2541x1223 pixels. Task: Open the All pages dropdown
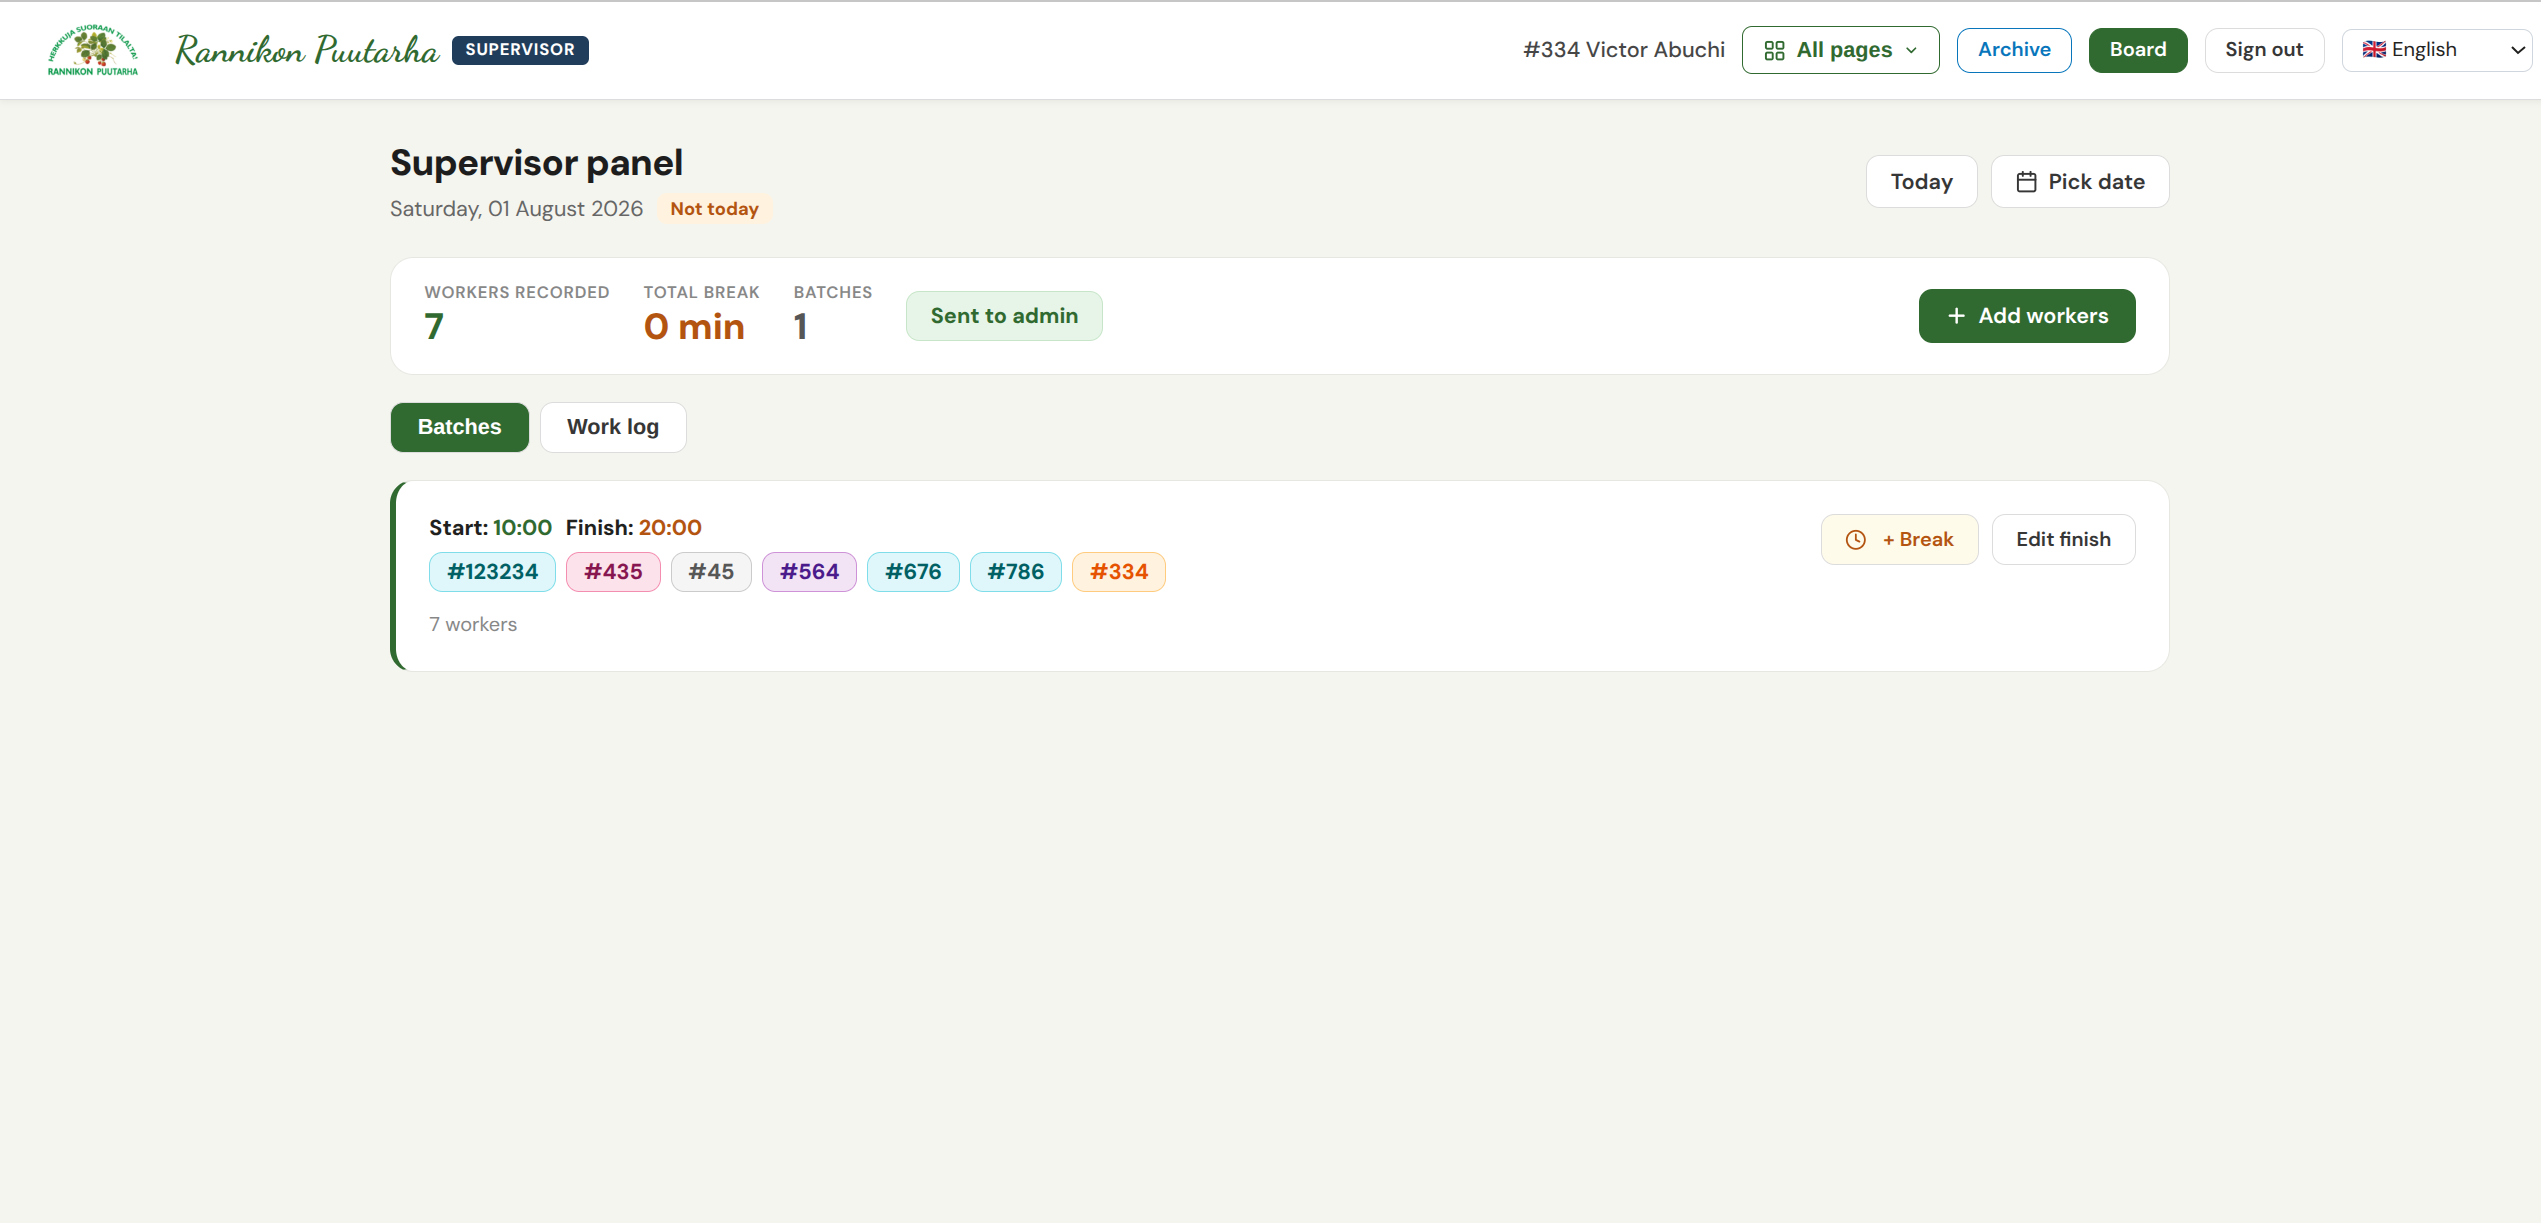[1840, 50]
